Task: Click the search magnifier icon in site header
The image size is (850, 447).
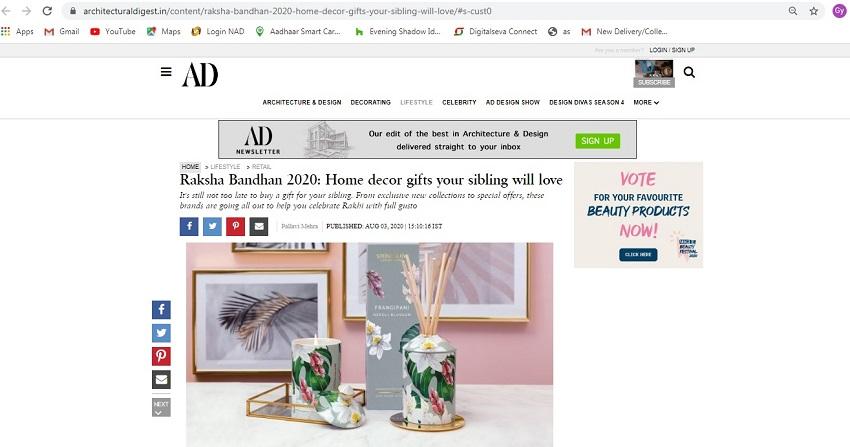Action: coord(689,72)
